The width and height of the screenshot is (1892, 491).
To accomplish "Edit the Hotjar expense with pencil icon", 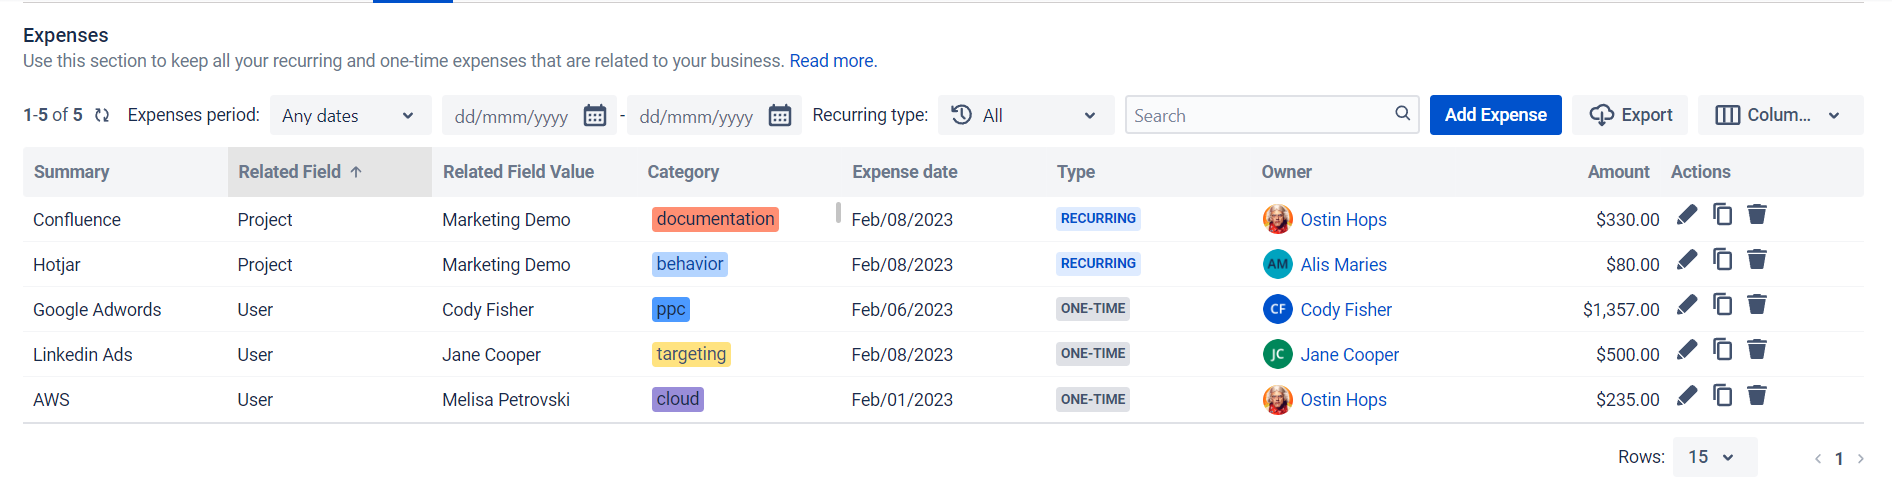I will (1687, 260).
